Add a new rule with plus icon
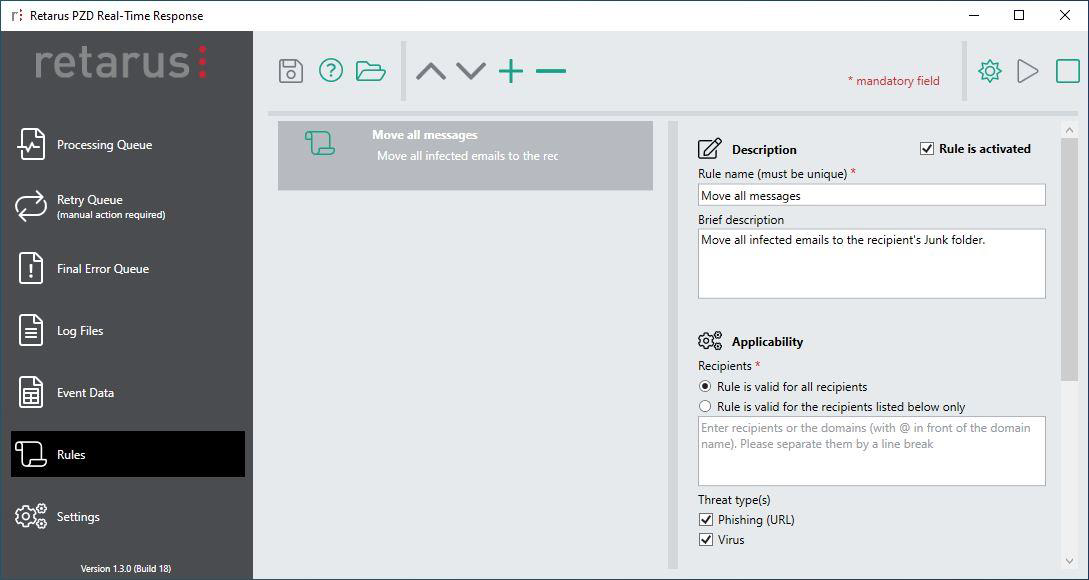Image resolution: width=1089 pixels, height=580 pixels. 511,71
